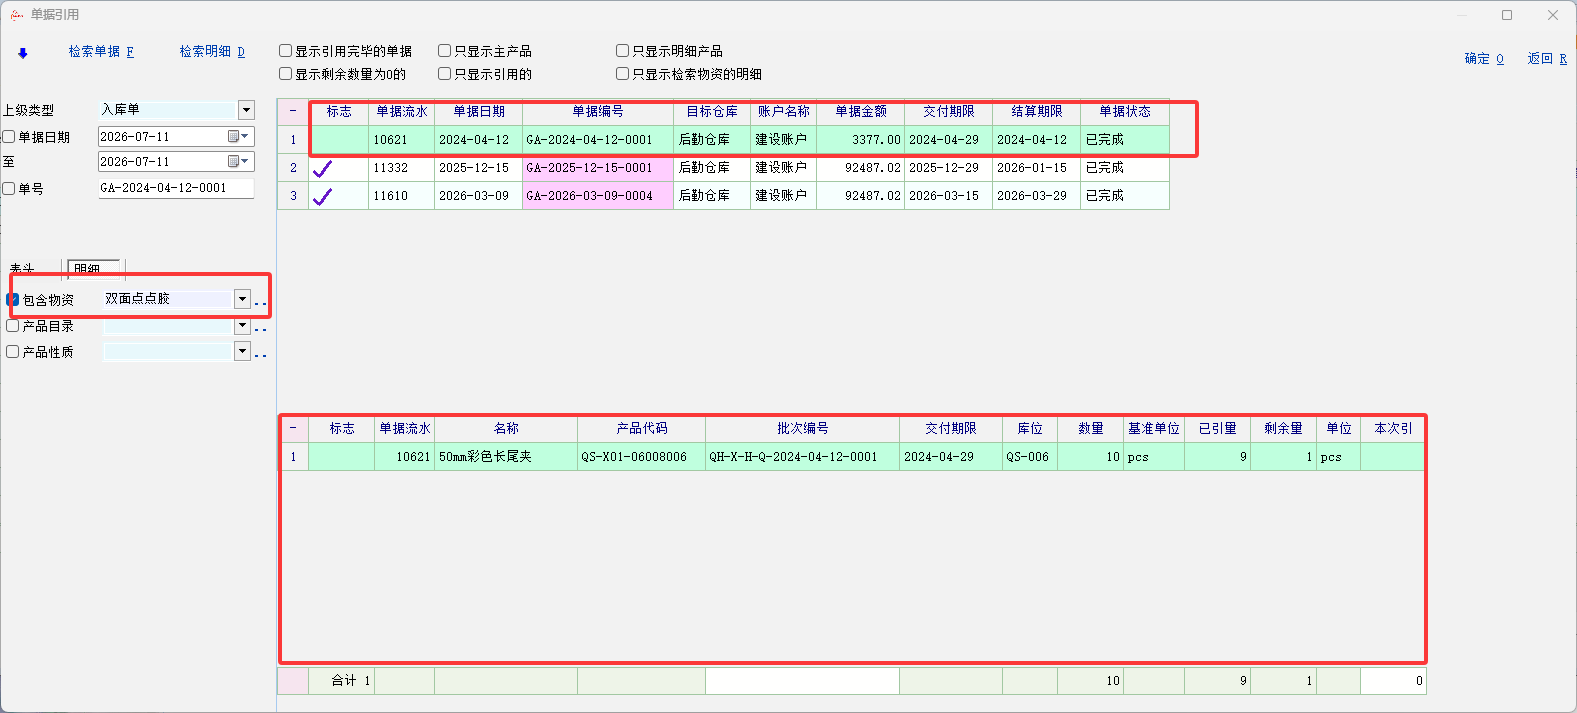
Task: Collapse upper grid with minus corner button
Action: (x=293, y=111)
